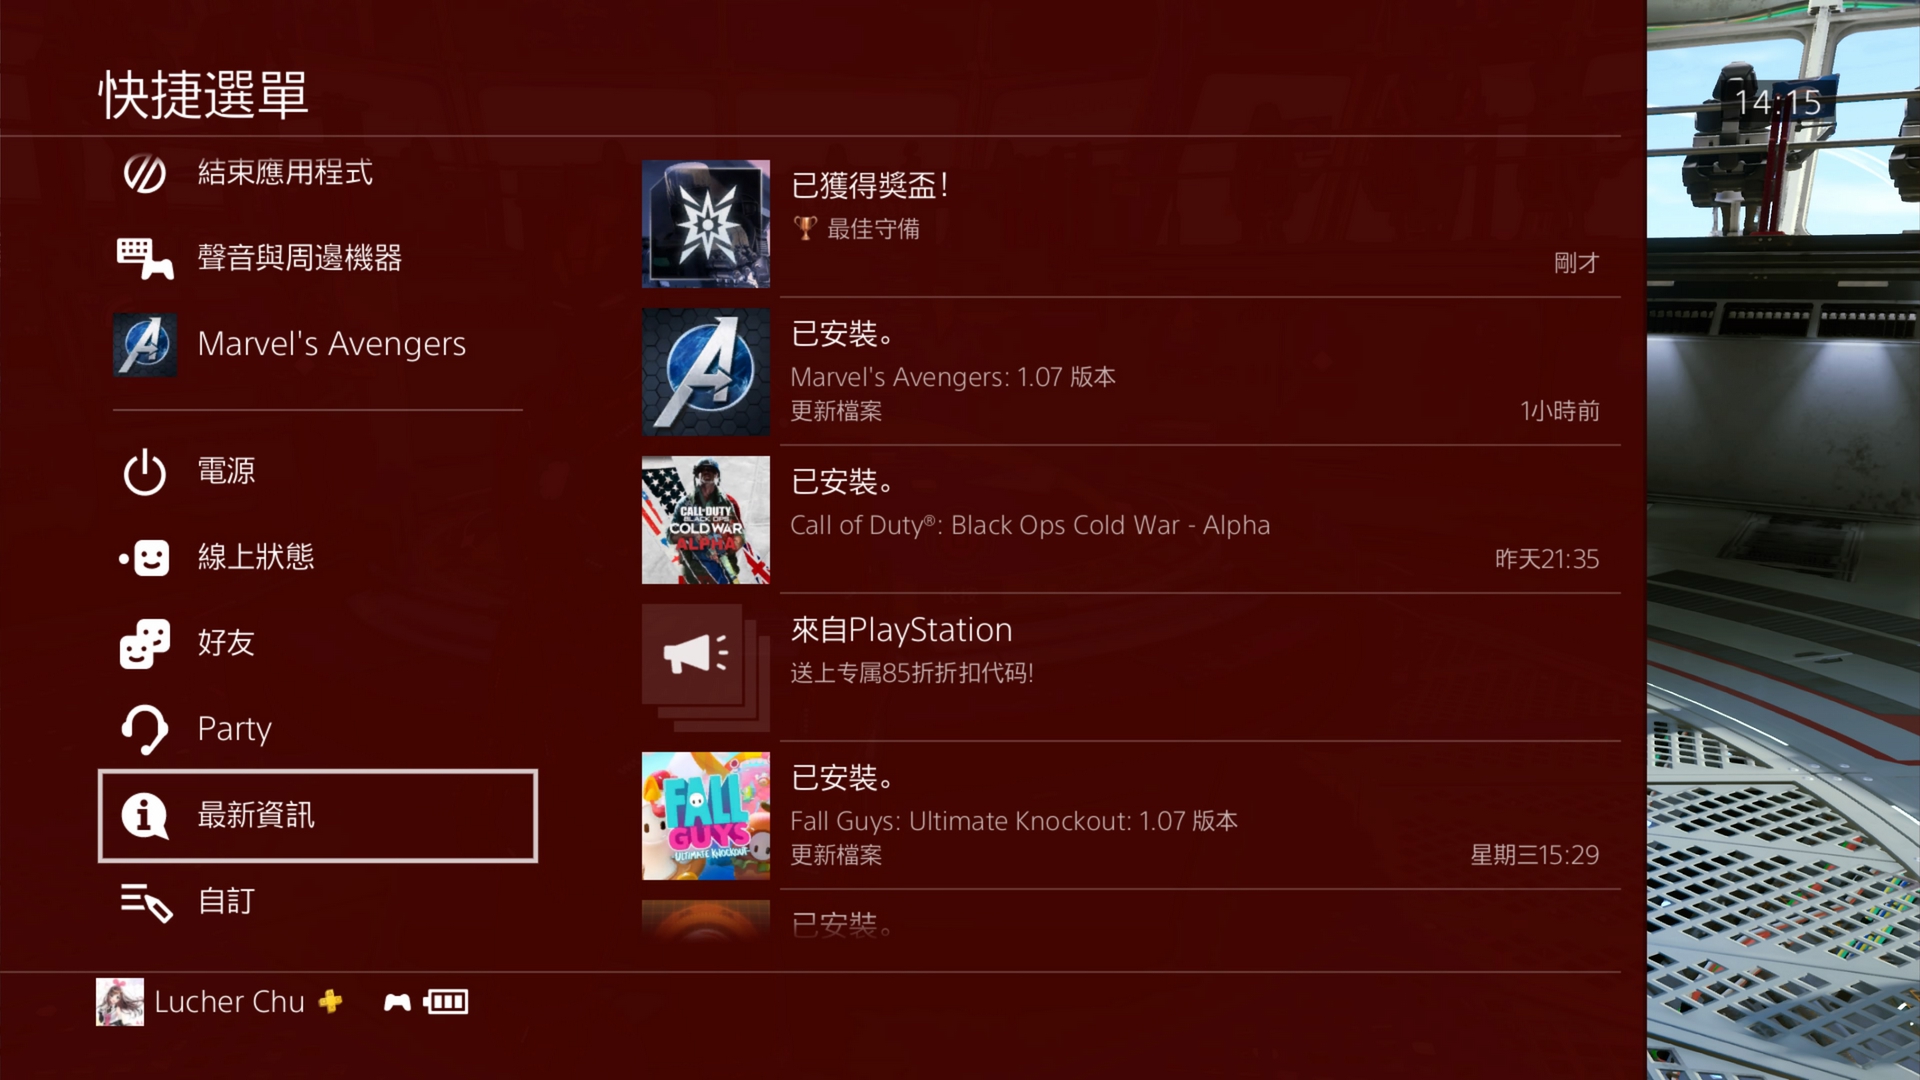
Task: Open the 來自PlayStation discount code message
Action: coord(1130,668)
